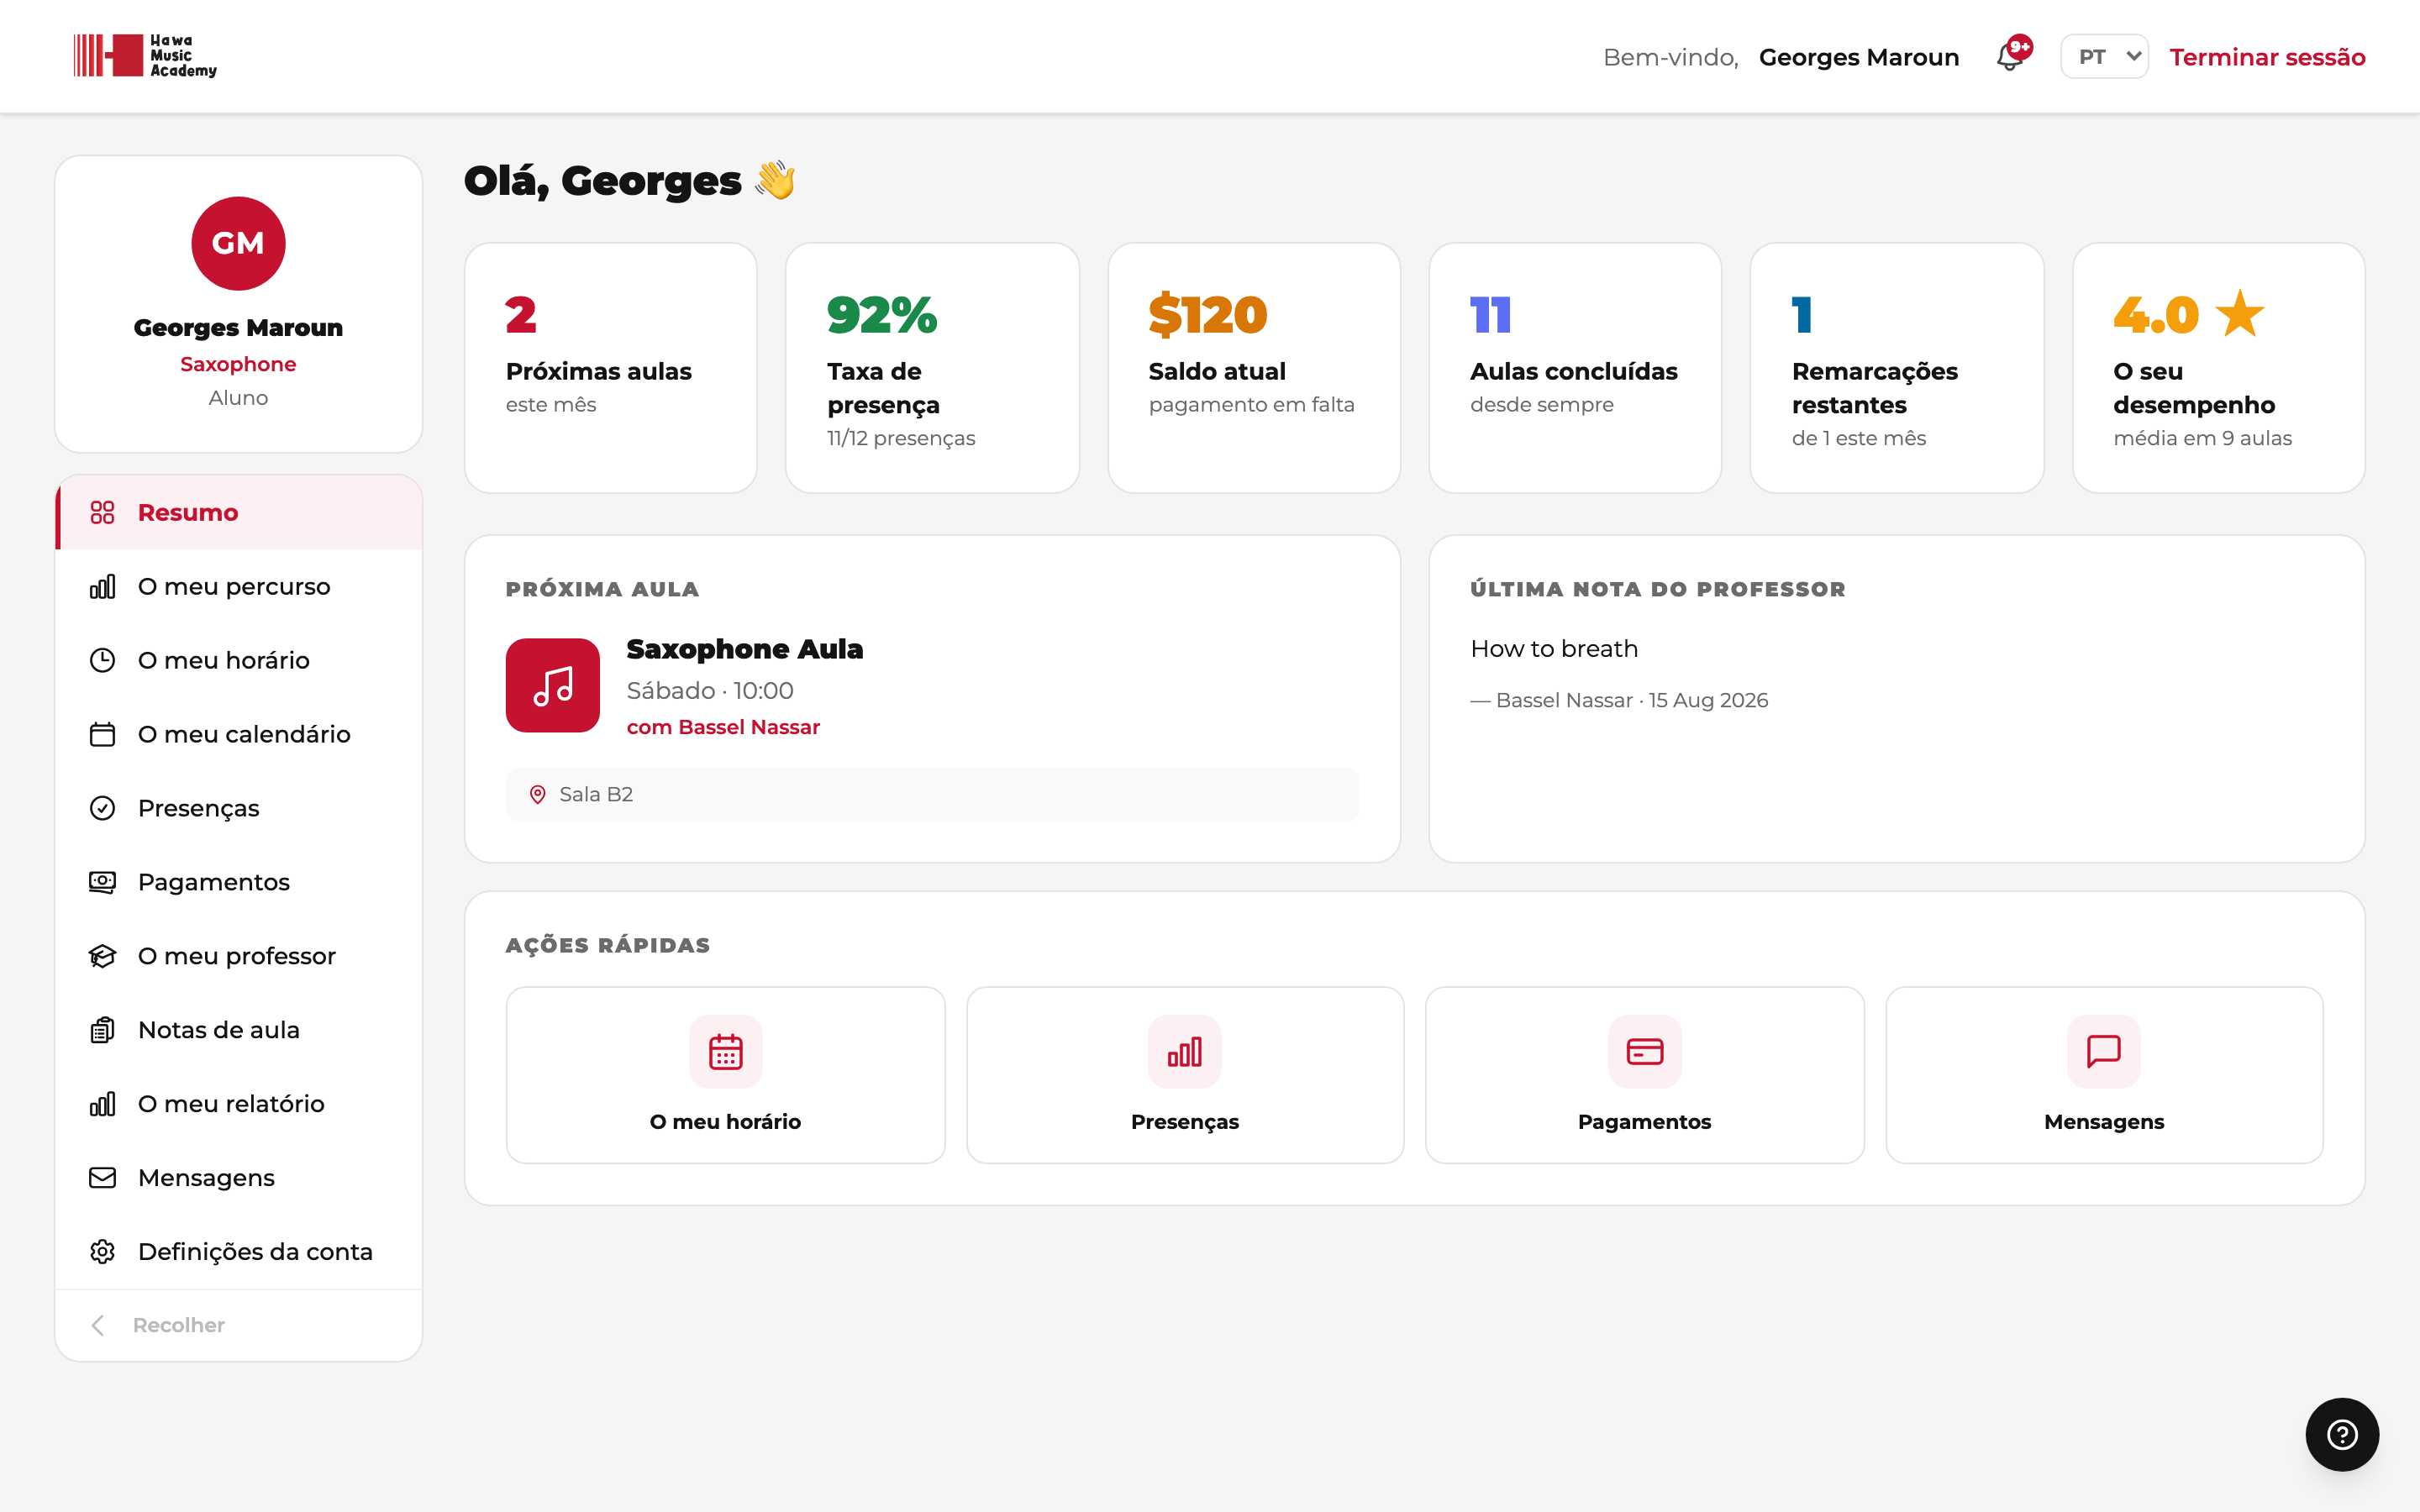
Task: Open O meu percurso in sidebar
Action: (x=239, y=586)
